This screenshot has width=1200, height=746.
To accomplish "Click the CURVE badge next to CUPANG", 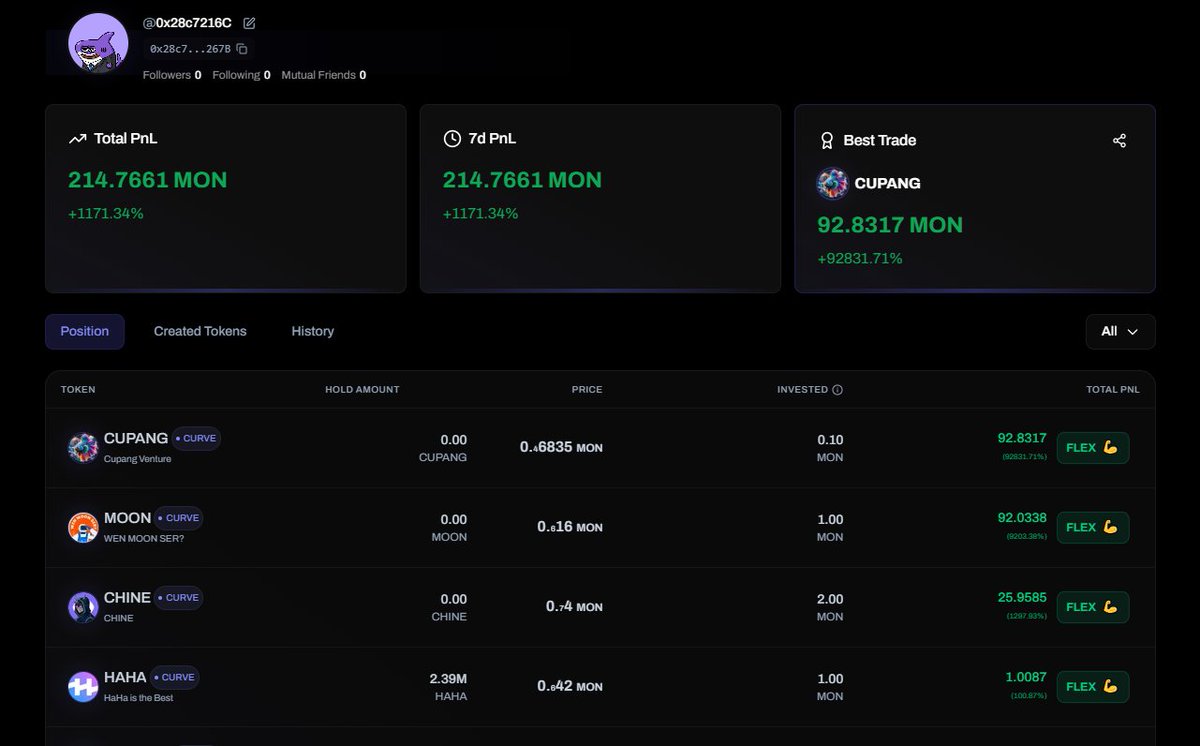I will tap(196, 438).
